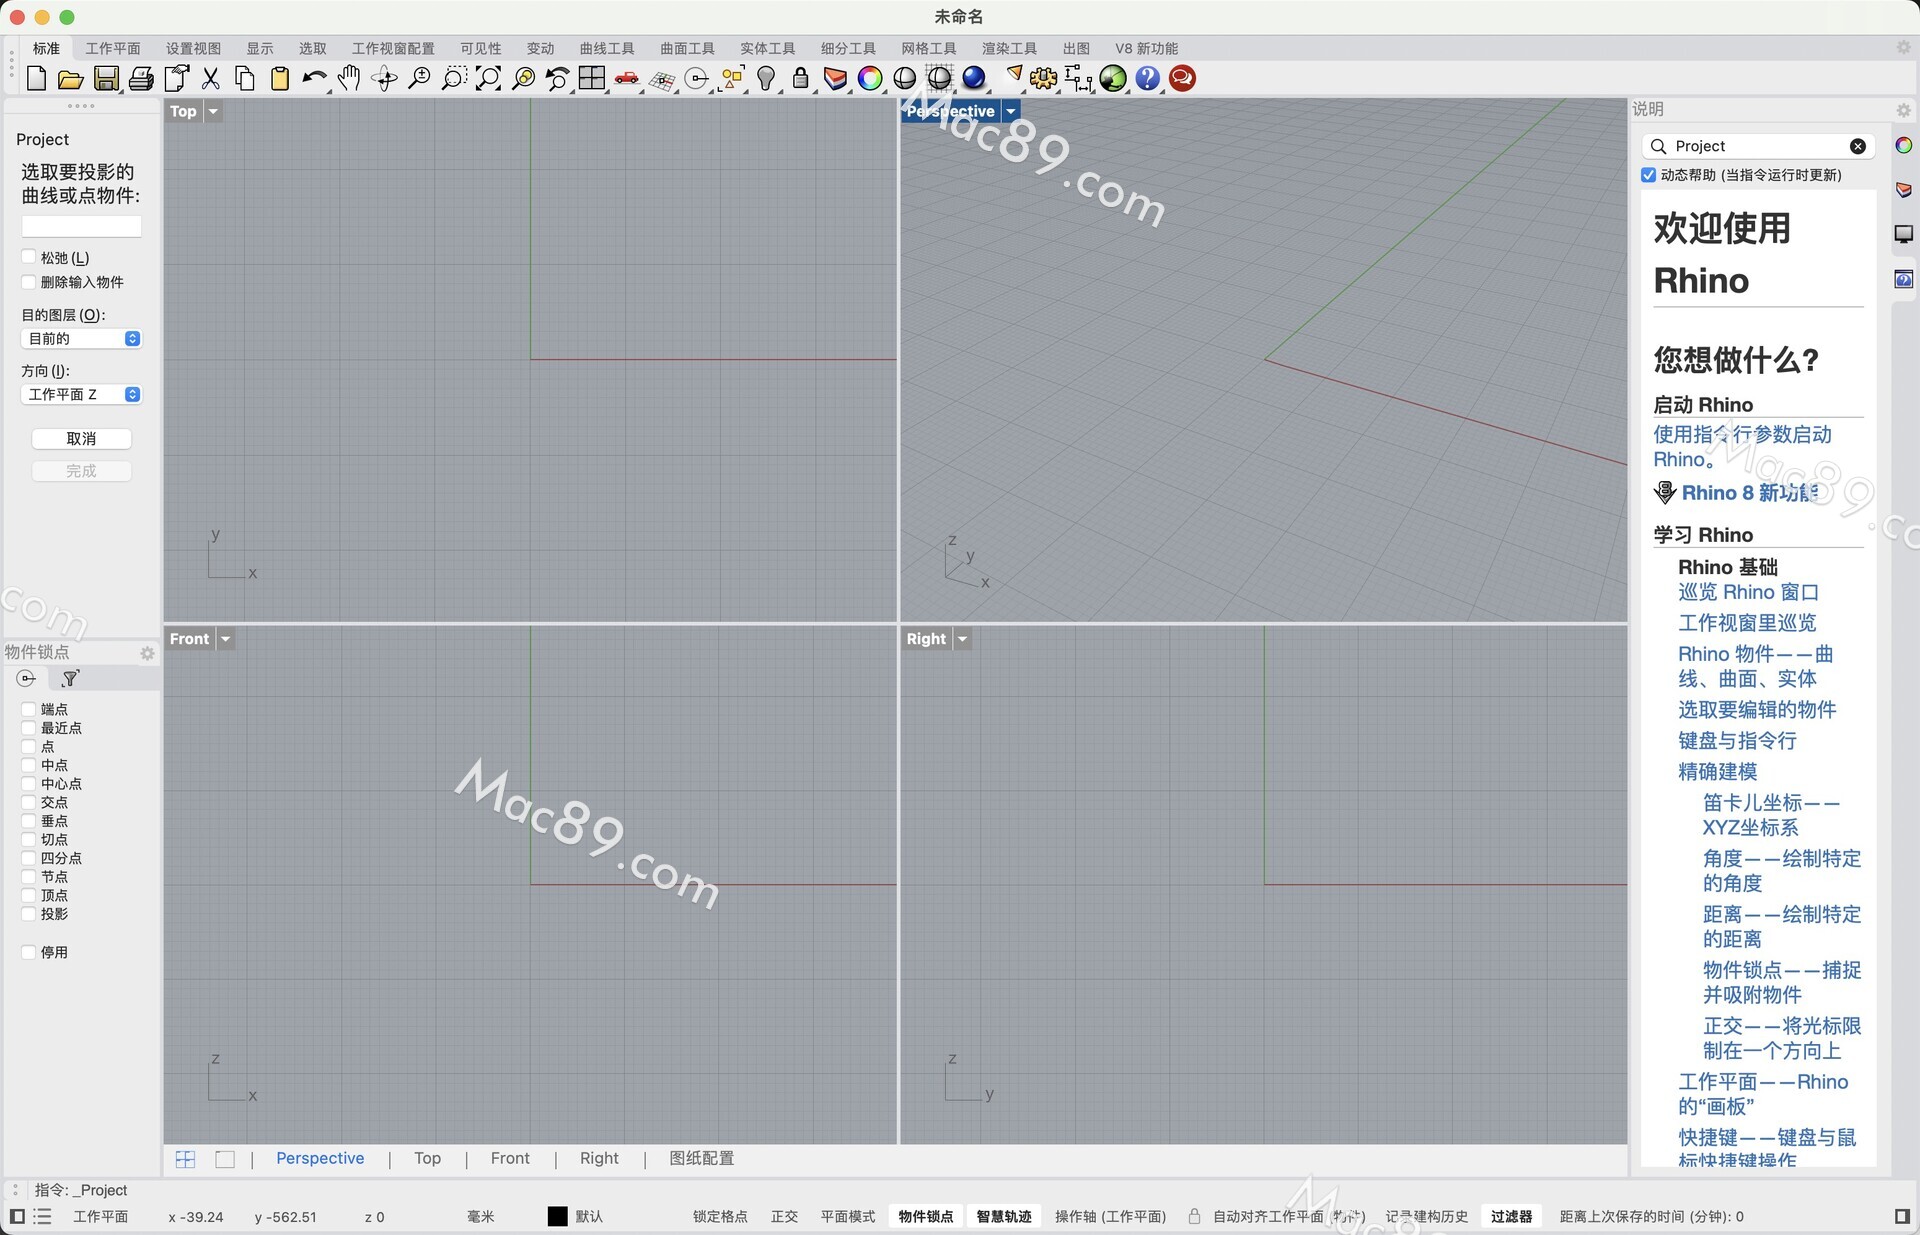Uncheck the 动态帮助 checkbox

pyautogui.click(x=1649, y=175)
